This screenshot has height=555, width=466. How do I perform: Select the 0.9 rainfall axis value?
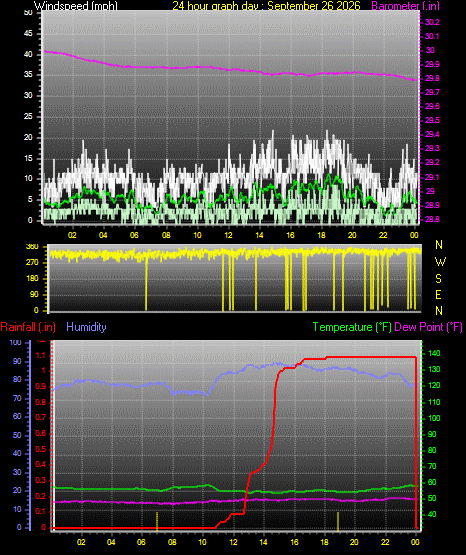41,387
